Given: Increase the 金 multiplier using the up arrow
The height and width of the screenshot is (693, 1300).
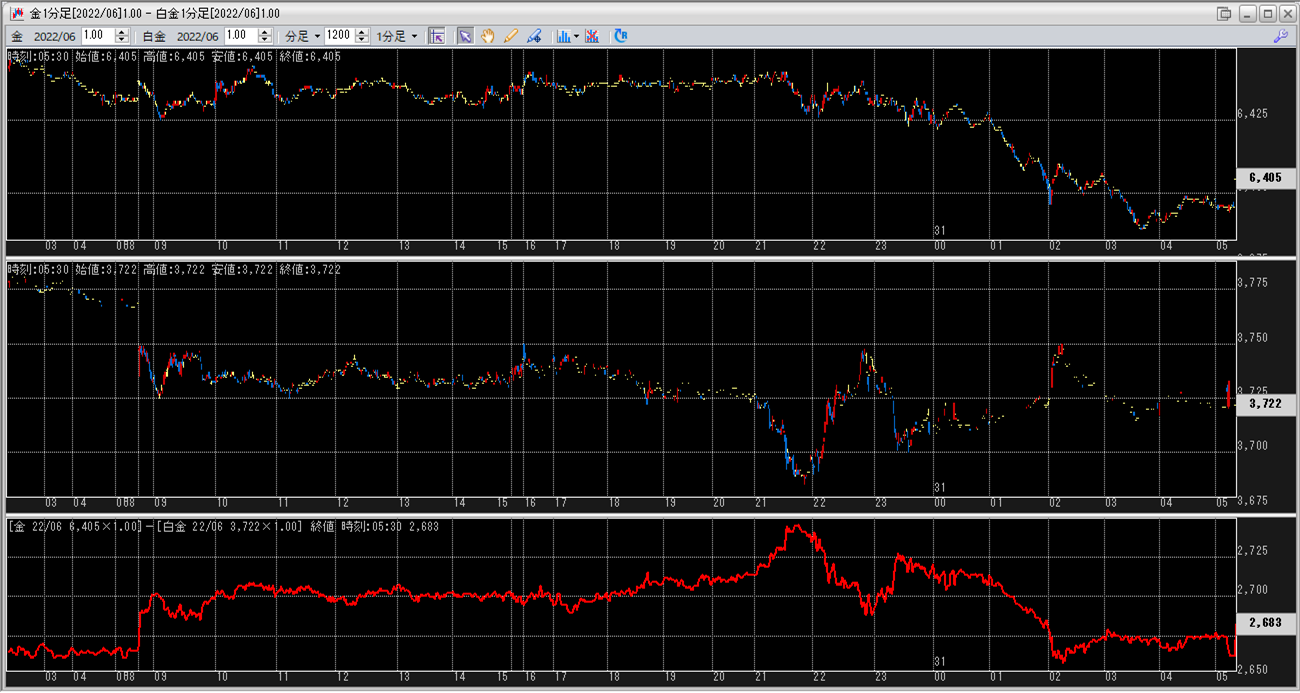Looking at the screenshot, I should [122, 32].
